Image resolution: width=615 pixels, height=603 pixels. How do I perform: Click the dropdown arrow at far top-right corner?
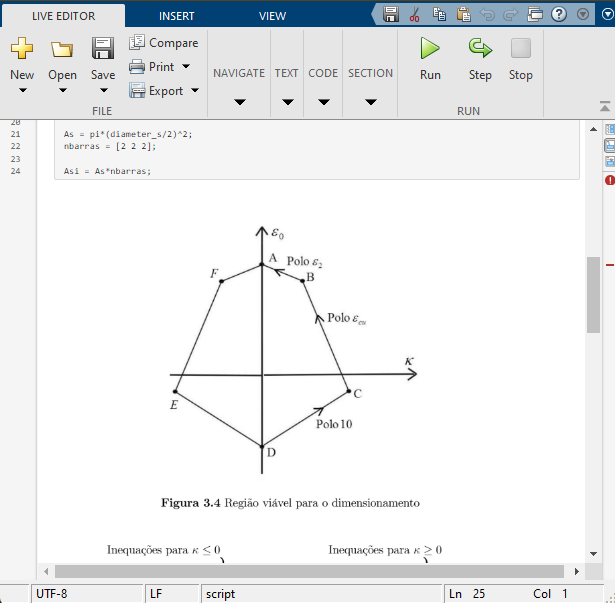point(608,15)
